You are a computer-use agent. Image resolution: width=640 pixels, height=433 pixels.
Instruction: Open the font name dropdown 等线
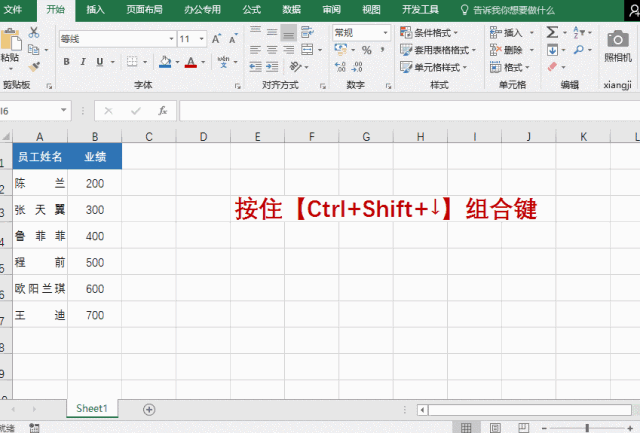click(x=171, y=39)
